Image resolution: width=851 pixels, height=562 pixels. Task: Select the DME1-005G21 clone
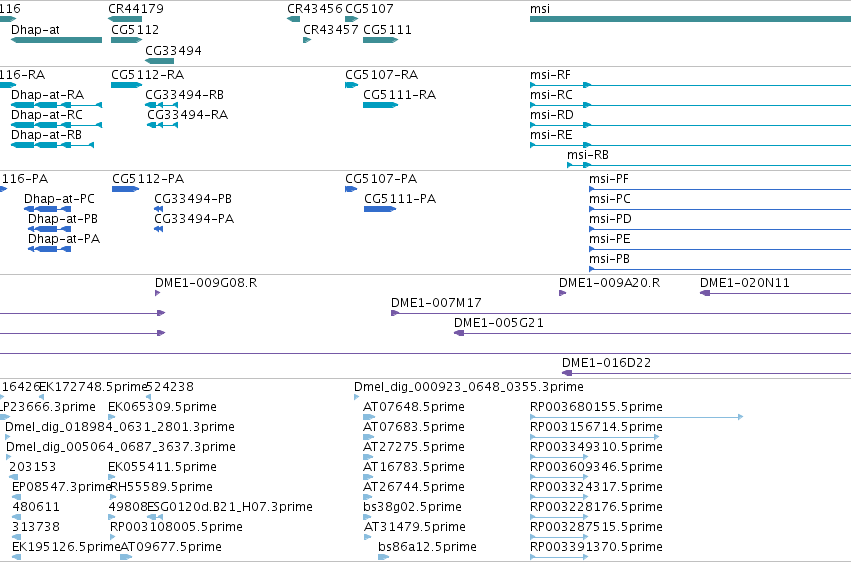click(x=652, y=334)
